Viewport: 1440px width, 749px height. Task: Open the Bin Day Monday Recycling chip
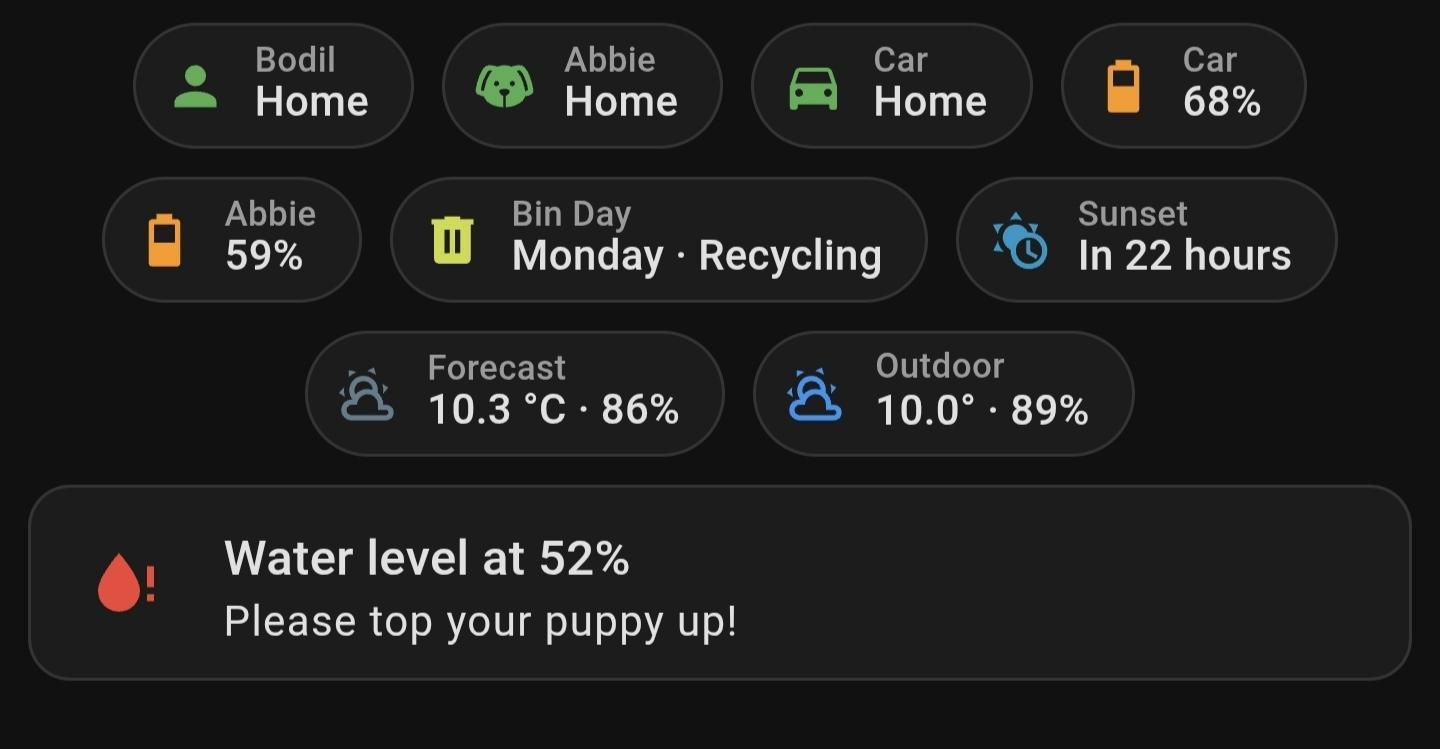click(658, 238)
